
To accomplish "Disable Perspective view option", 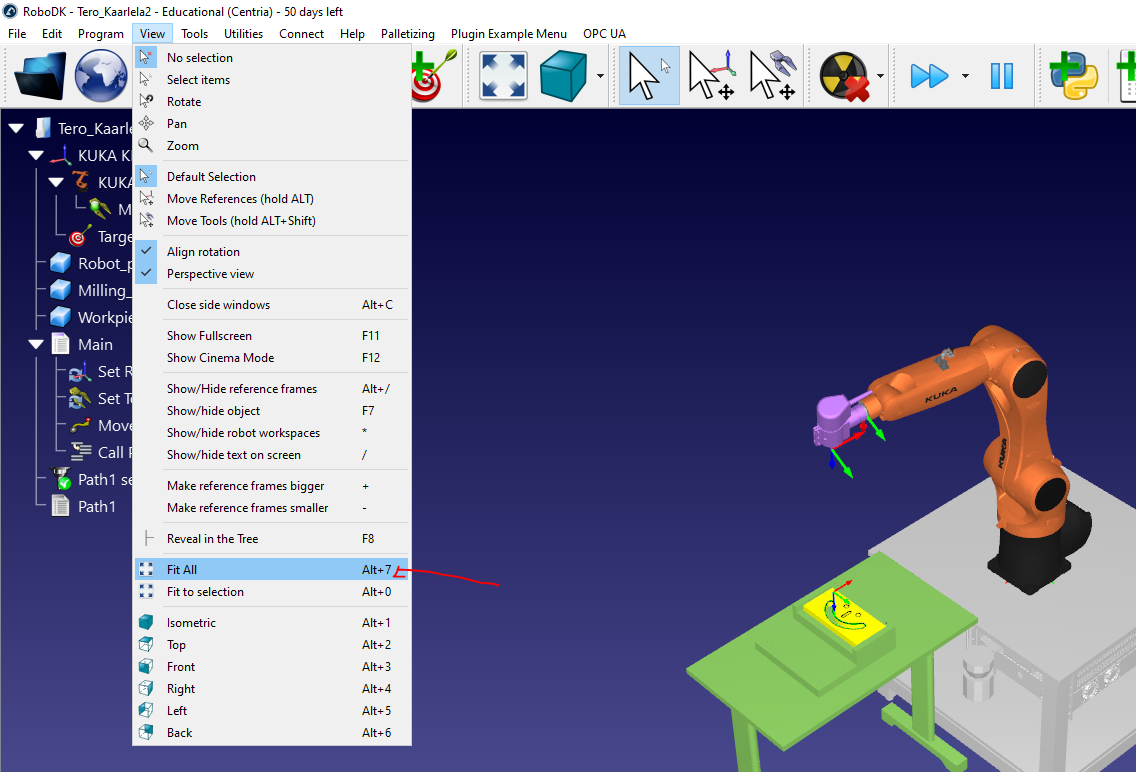I will click(210, 274).
